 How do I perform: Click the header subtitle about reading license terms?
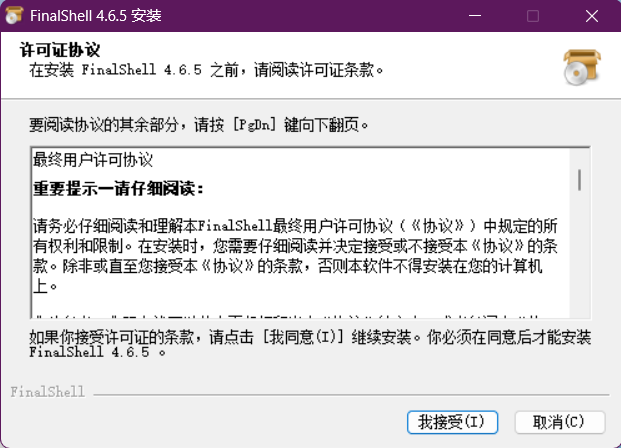click(x=207, y=71)
